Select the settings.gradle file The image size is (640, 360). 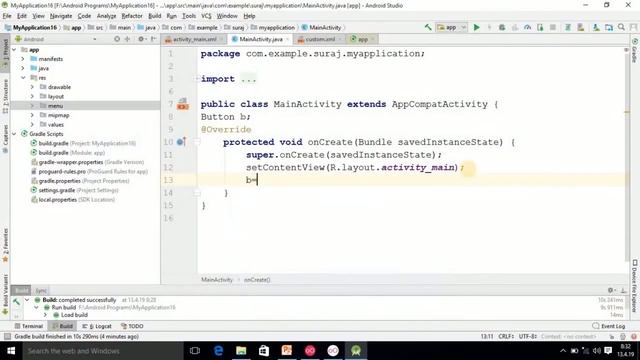tap(75, 191)
